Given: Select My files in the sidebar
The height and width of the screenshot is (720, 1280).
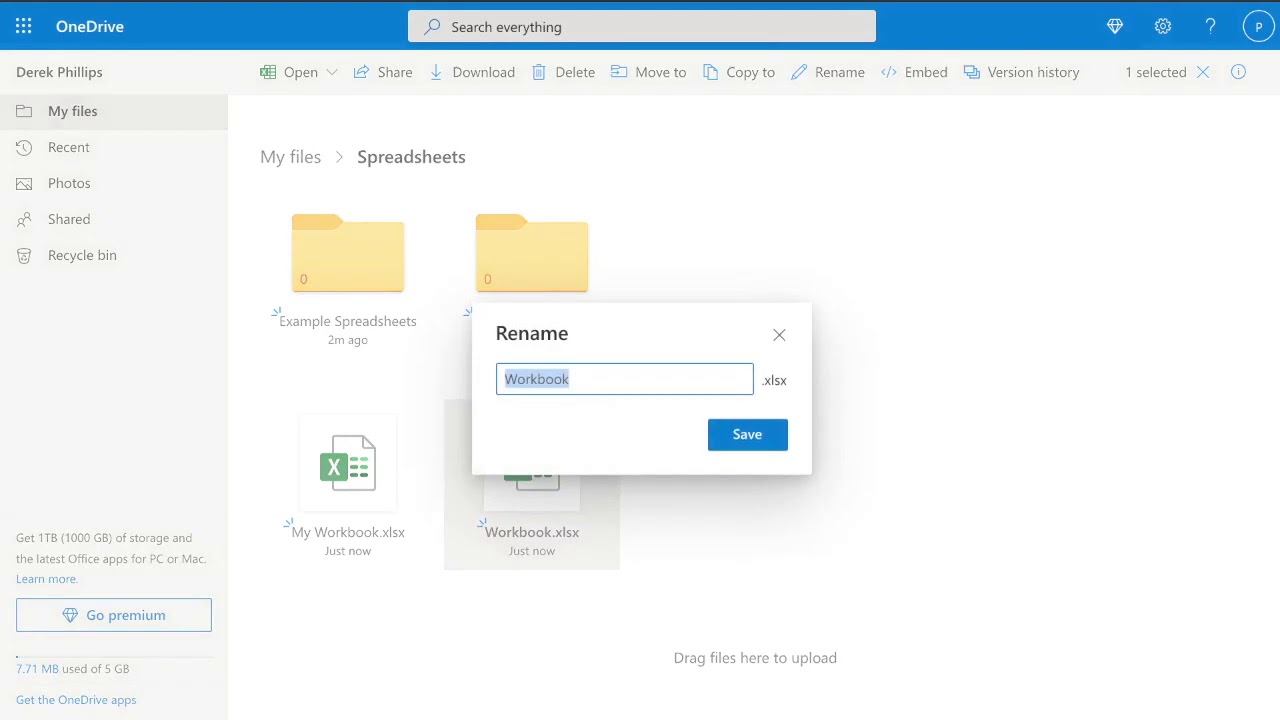Looking at the screenshot, I should coord(114,111).
